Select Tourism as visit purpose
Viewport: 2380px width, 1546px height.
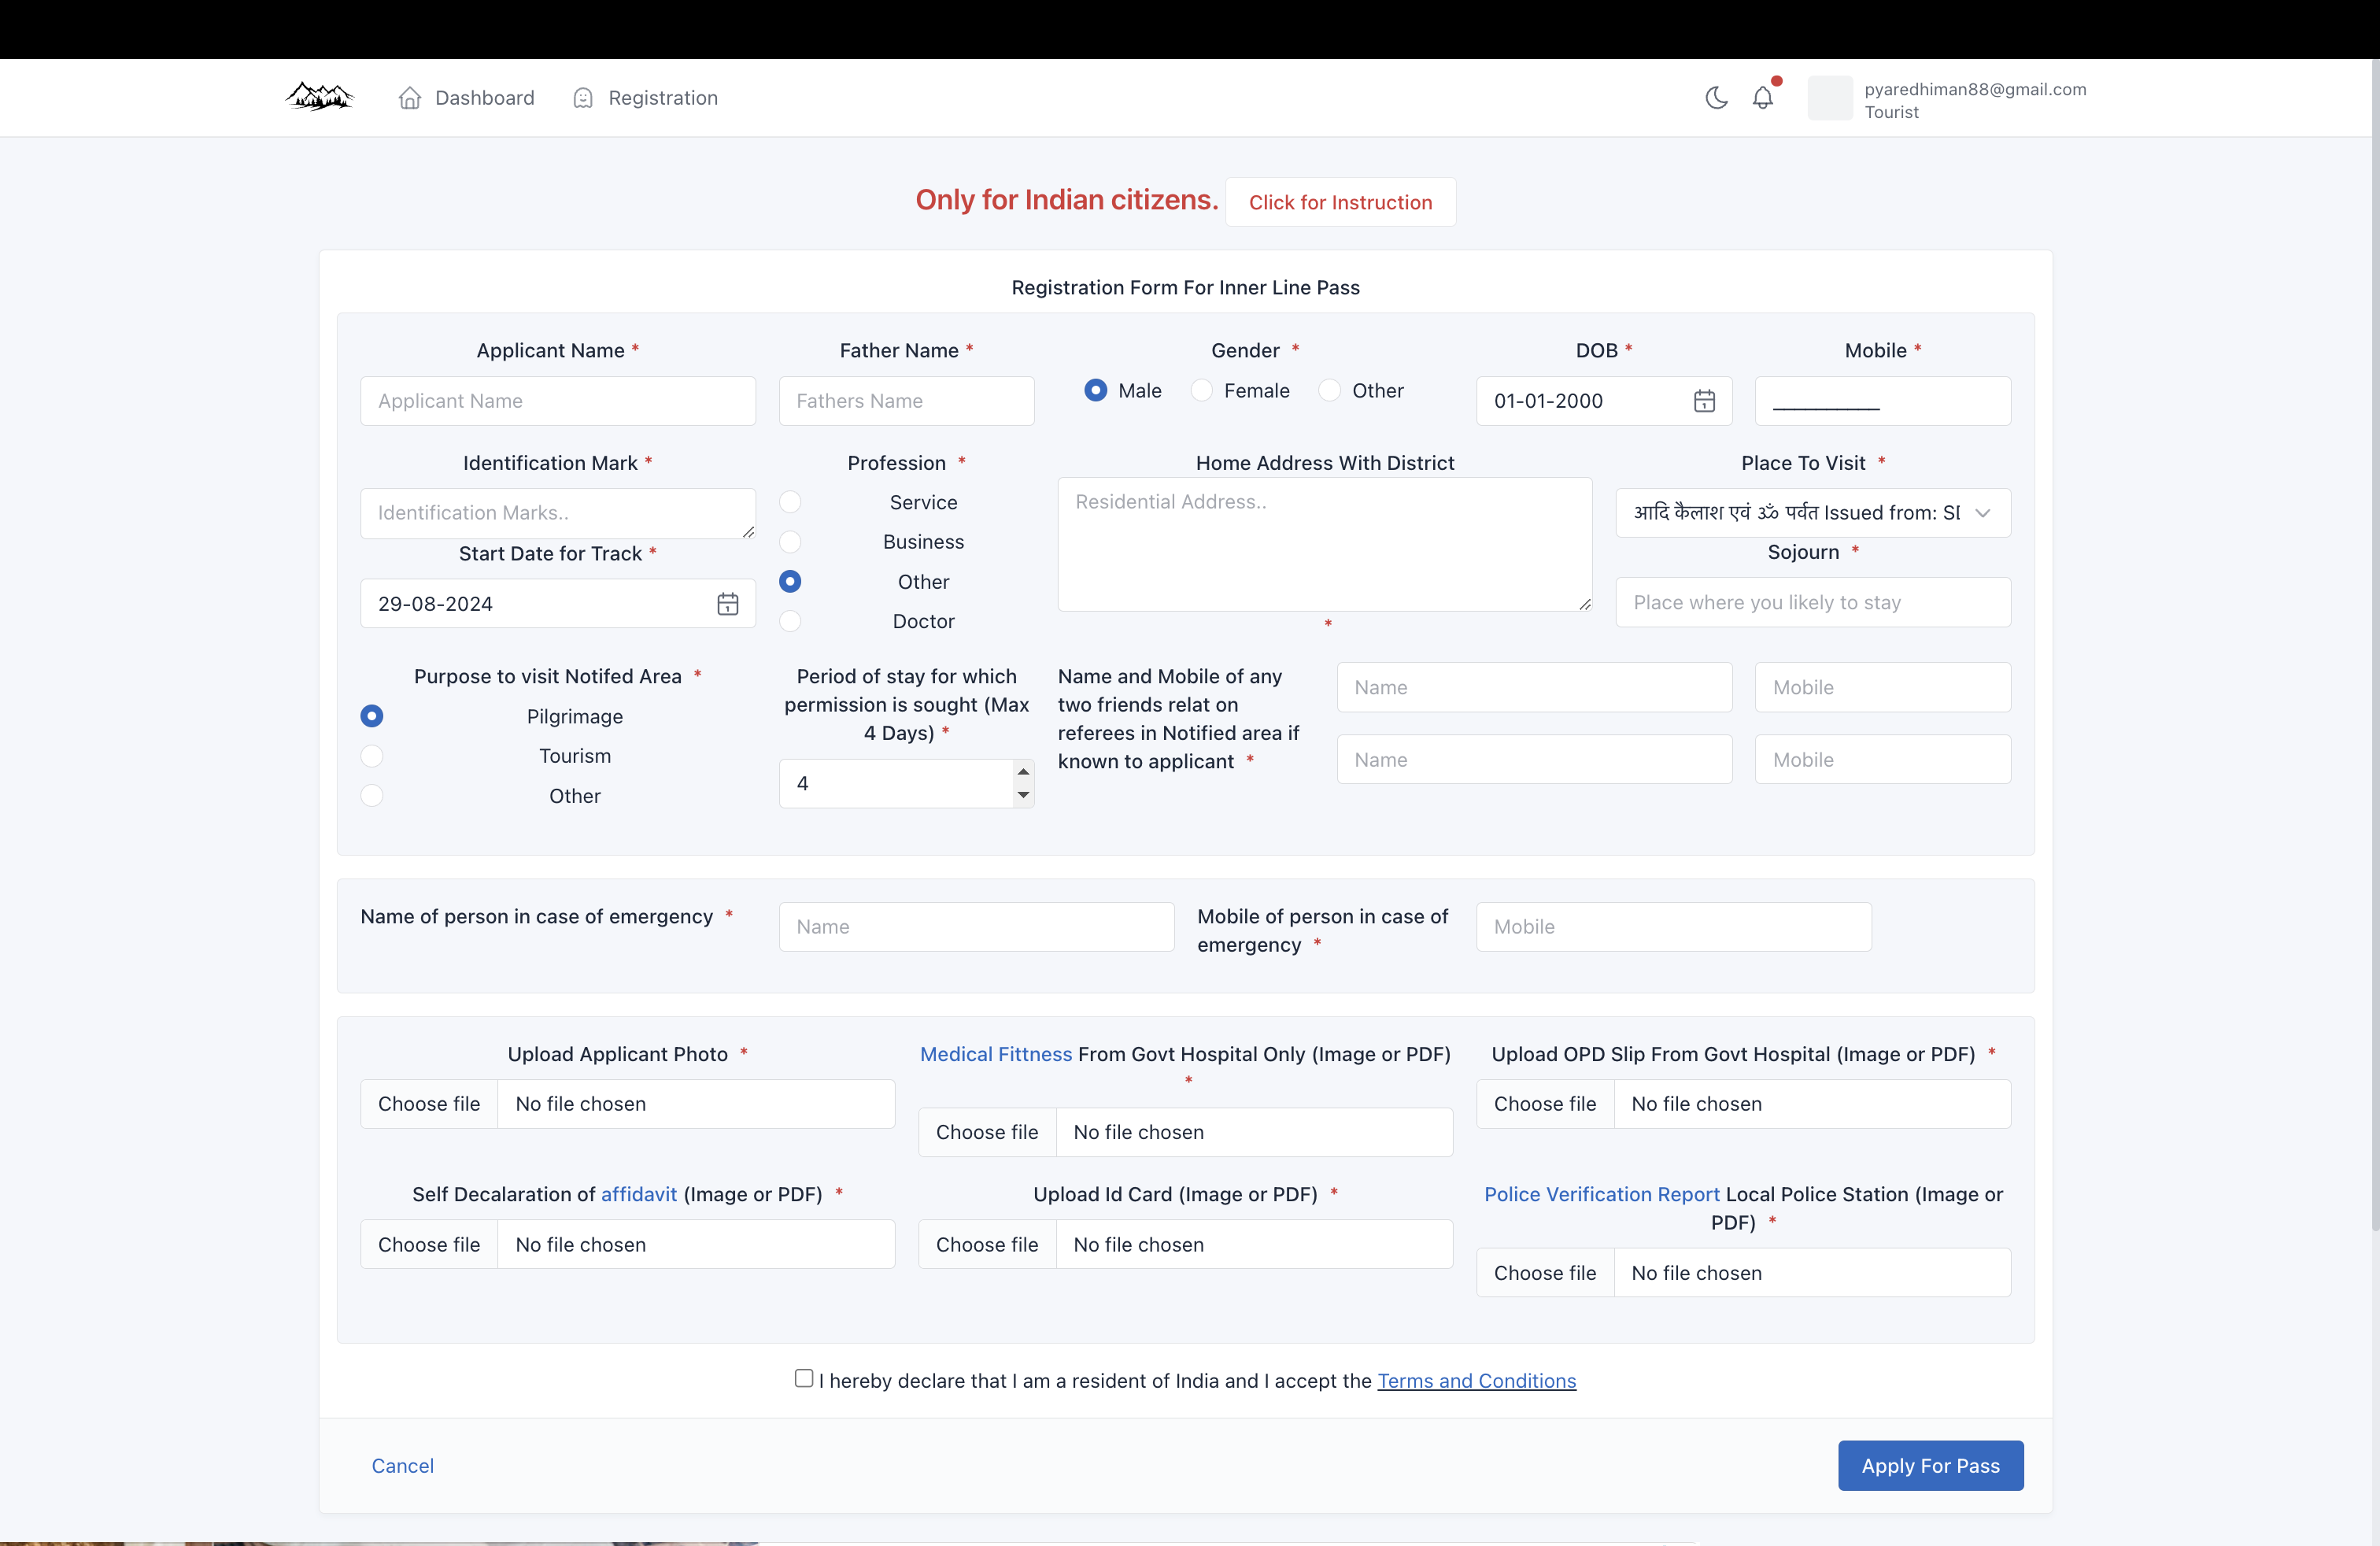(372, 756)
